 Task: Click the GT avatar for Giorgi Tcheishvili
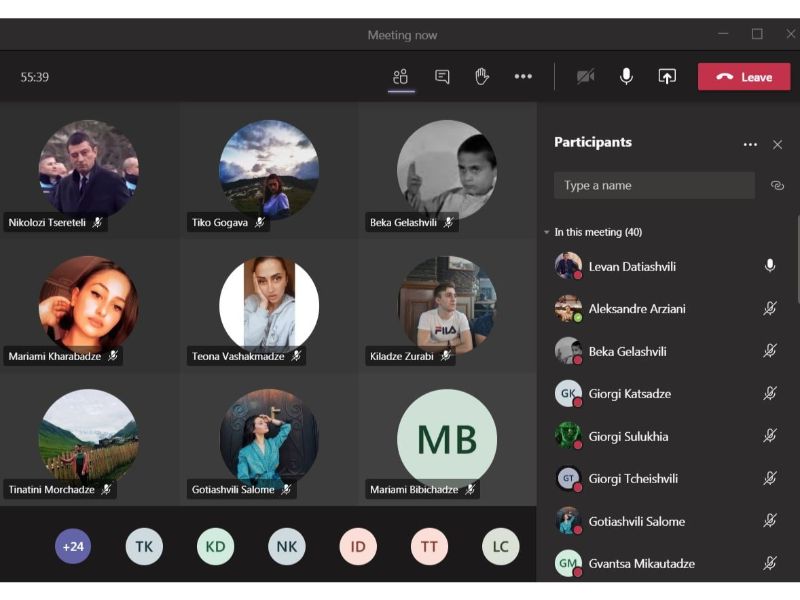(x=568, y=478)
